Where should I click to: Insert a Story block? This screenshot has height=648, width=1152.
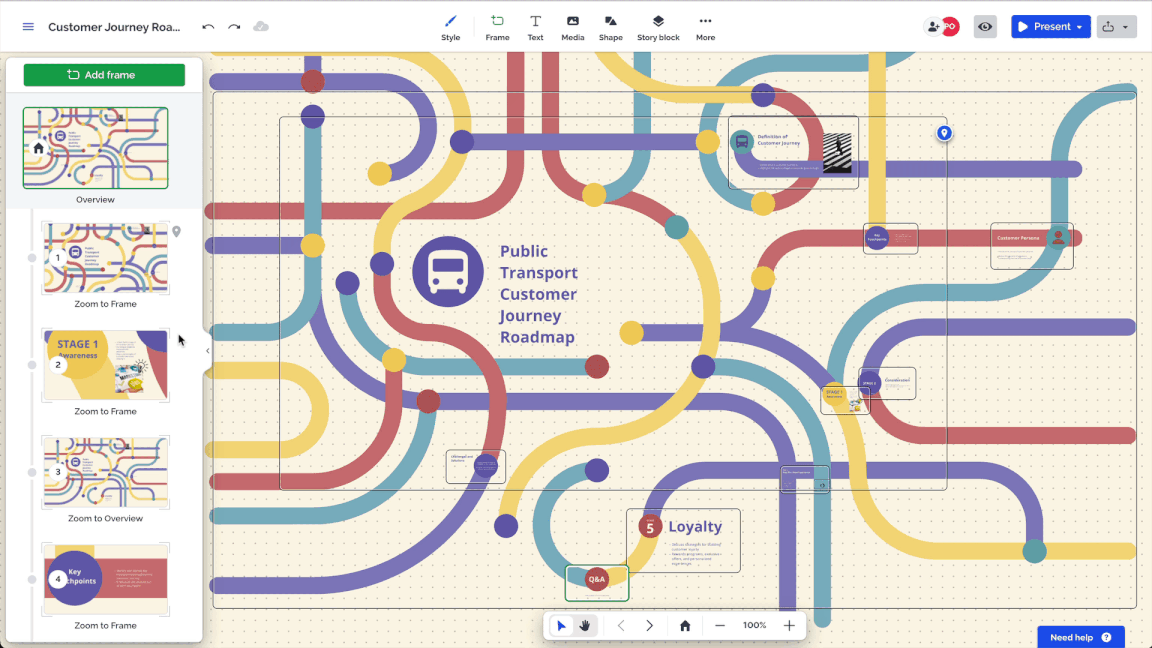point(658,27)
